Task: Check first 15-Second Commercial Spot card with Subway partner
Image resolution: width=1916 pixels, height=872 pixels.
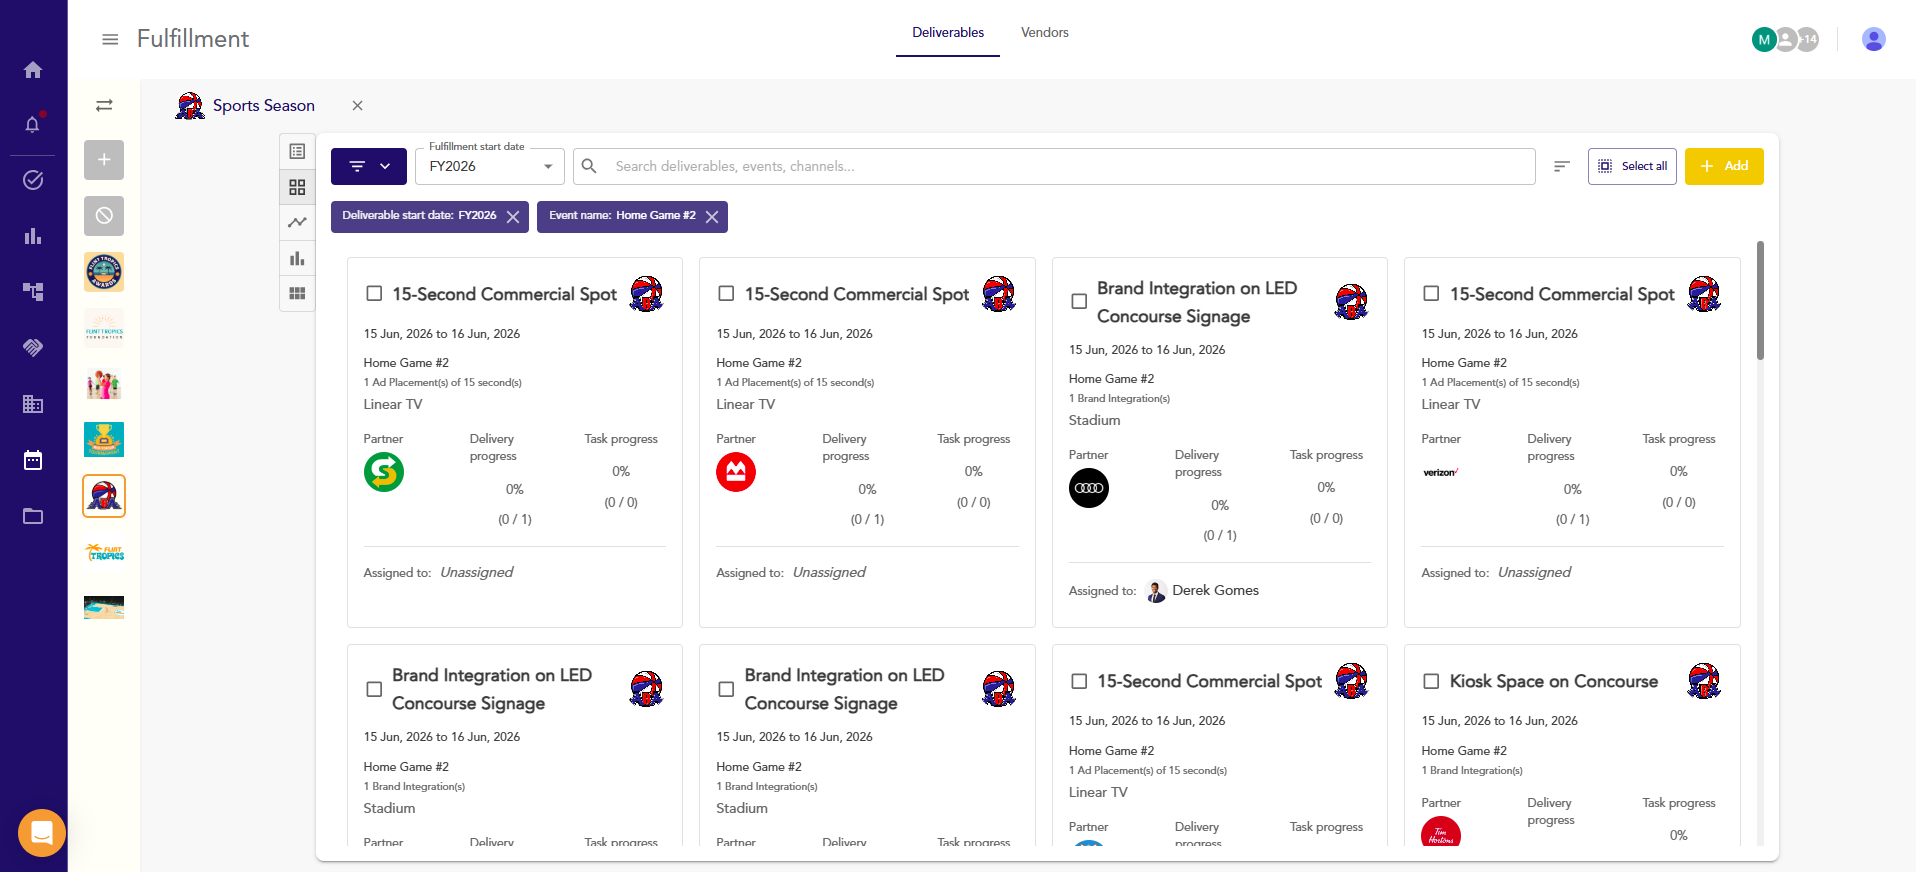Action: [x=374, y=294]
